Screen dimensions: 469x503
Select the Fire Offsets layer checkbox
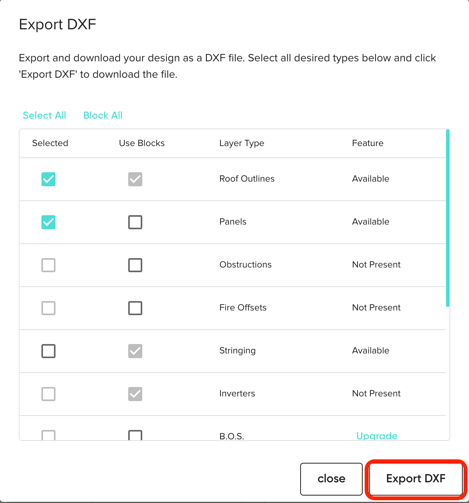[x=48, y=308]
